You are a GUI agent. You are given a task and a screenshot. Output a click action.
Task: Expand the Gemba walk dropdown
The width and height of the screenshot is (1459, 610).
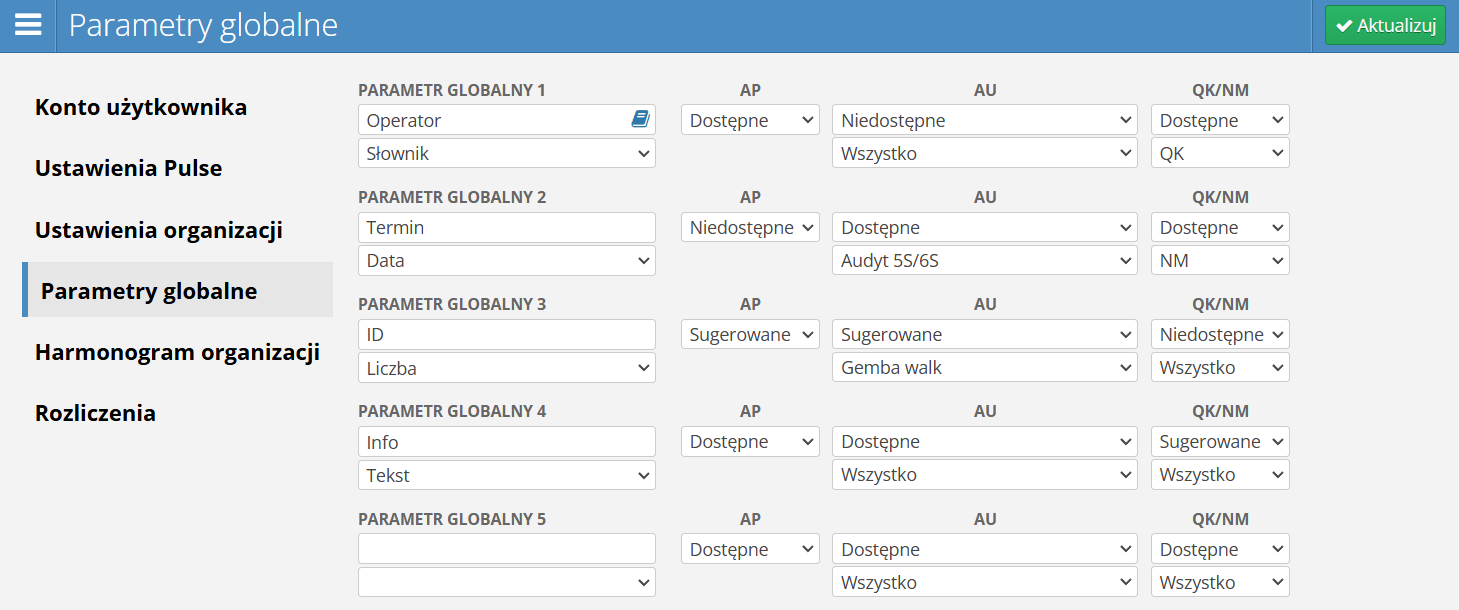pyautogui.click(x=984, y=368)
